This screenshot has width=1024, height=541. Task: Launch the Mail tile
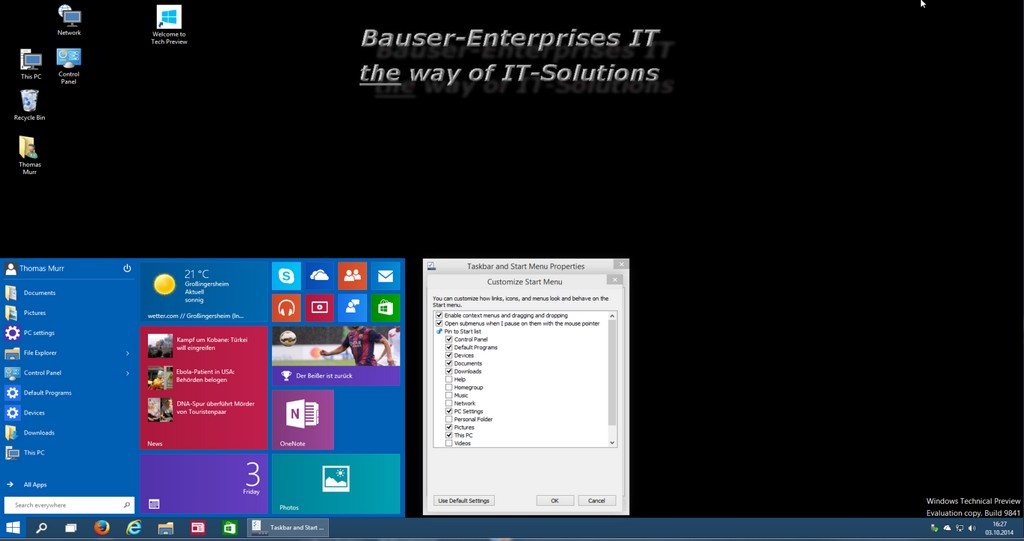385,275
